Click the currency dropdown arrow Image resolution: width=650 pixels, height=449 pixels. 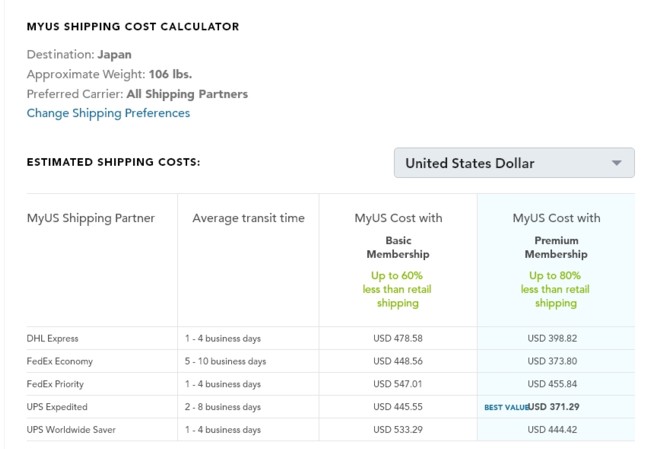click(x=617, y=163)
